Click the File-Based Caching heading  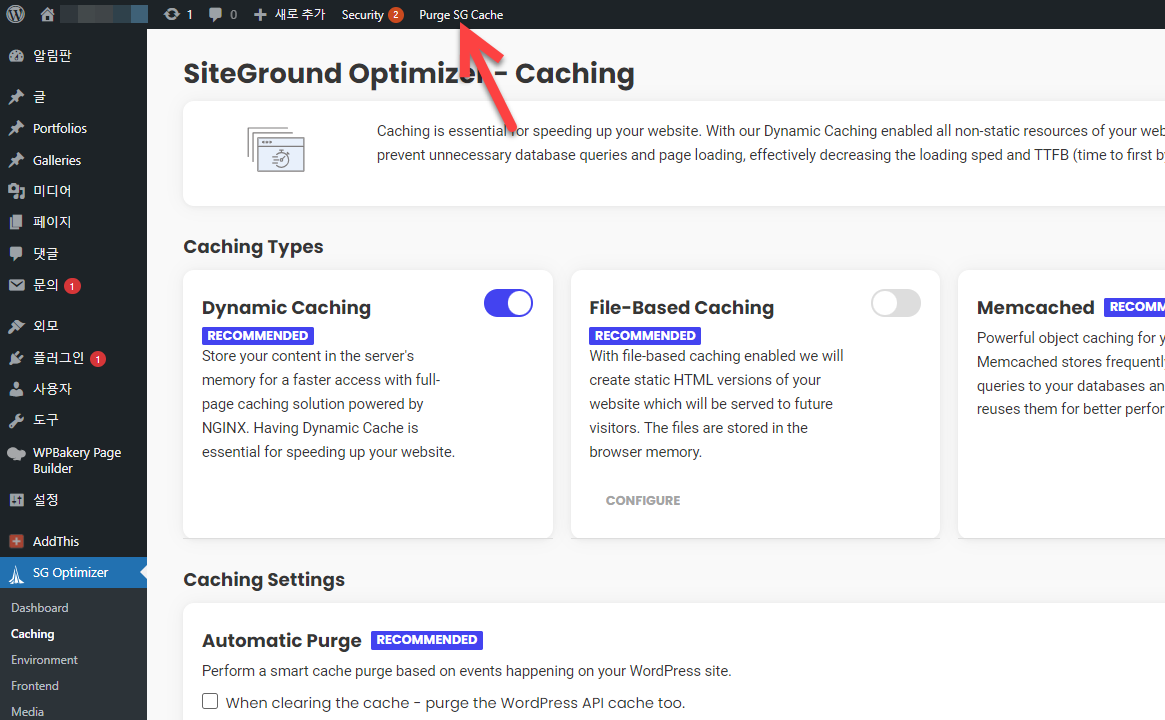click(681, 308)
